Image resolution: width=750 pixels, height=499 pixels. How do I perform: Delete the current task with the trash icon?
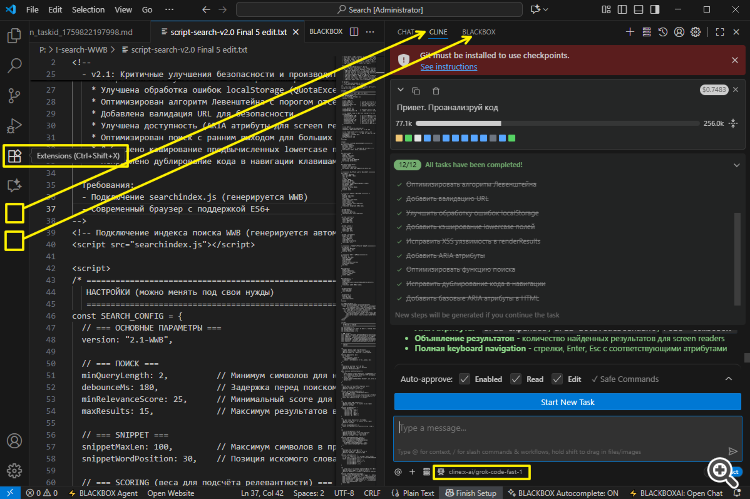coord(436,91)
